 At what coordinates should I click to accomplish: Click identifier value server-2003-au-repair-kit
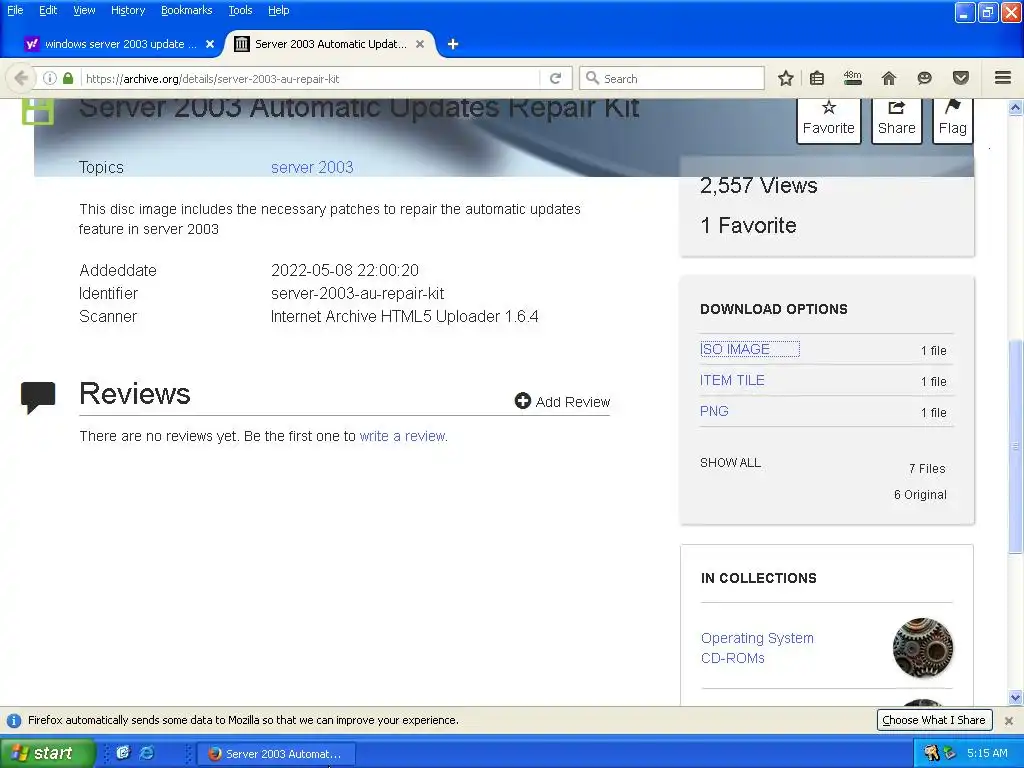tap(357, 293)
